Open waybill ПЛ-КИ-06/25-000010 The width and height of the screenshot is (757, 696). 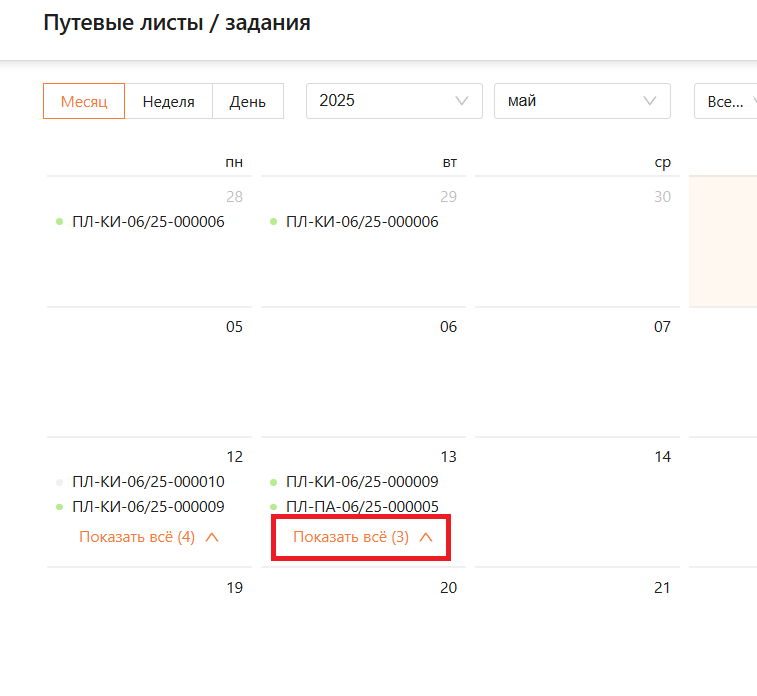point(148,482)
